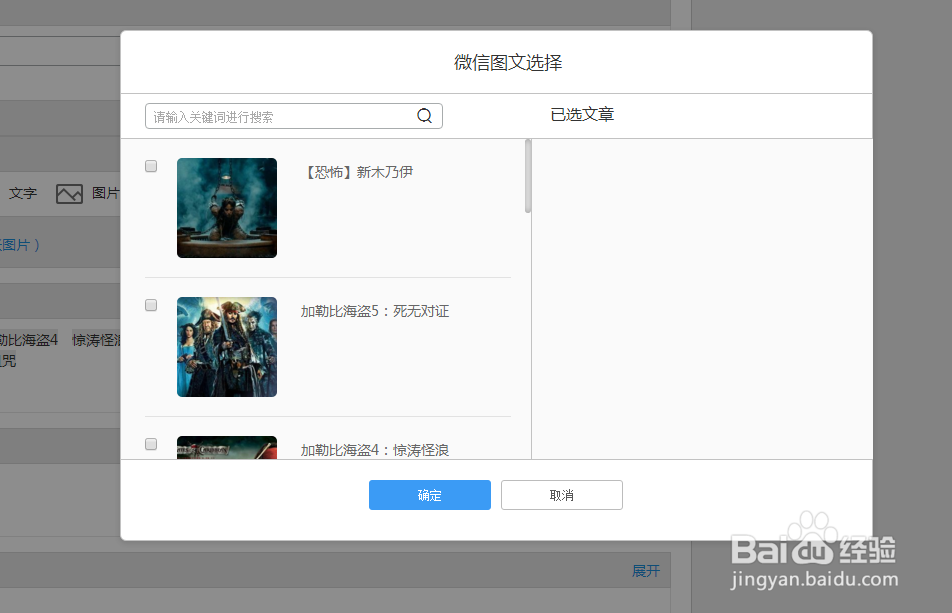Select 文字 option in background page
Image resolution: width=952 pixels, height=613 pixels.
23,194
